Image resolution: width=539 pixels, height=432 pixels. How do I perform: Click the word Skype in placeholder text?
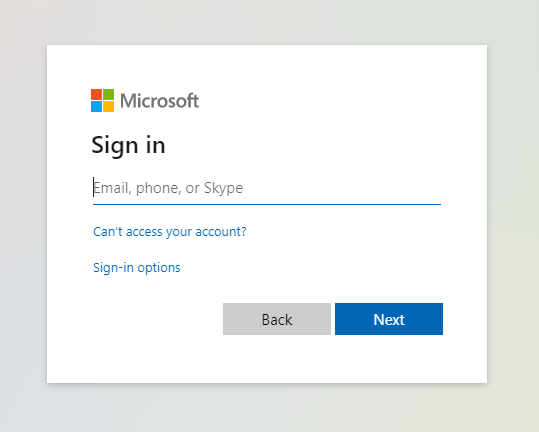tap(223, 188)
